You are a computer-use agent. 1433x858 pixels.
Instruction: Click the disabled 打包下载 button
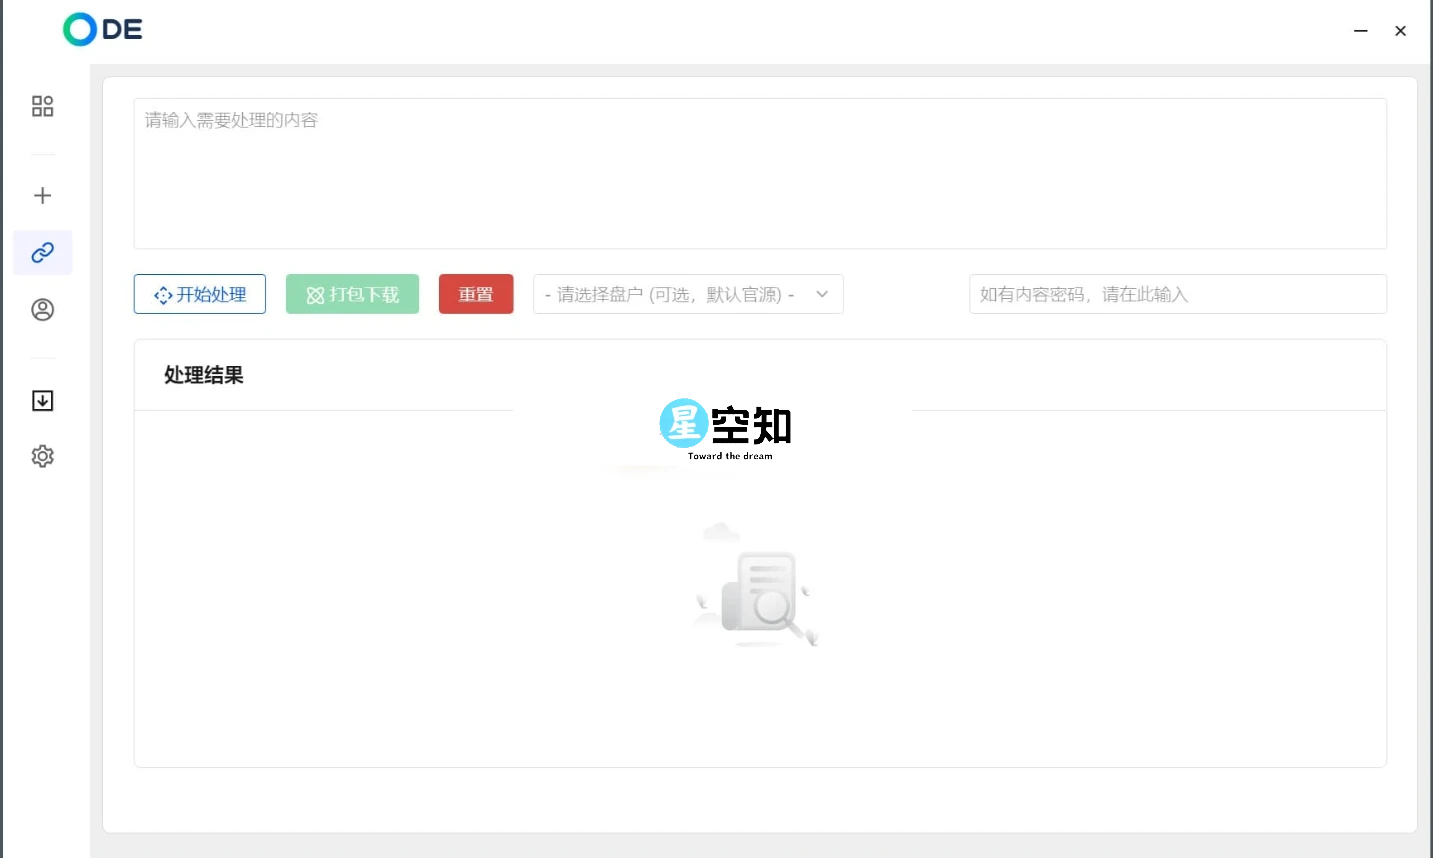coord(352,294)
